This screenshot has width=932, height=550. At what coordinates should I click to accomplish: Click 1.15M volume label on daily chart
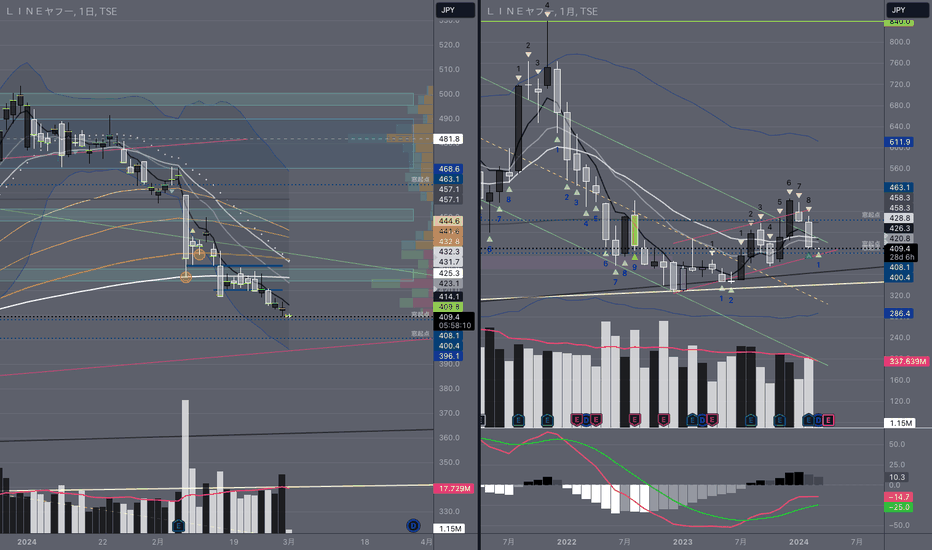449,529
